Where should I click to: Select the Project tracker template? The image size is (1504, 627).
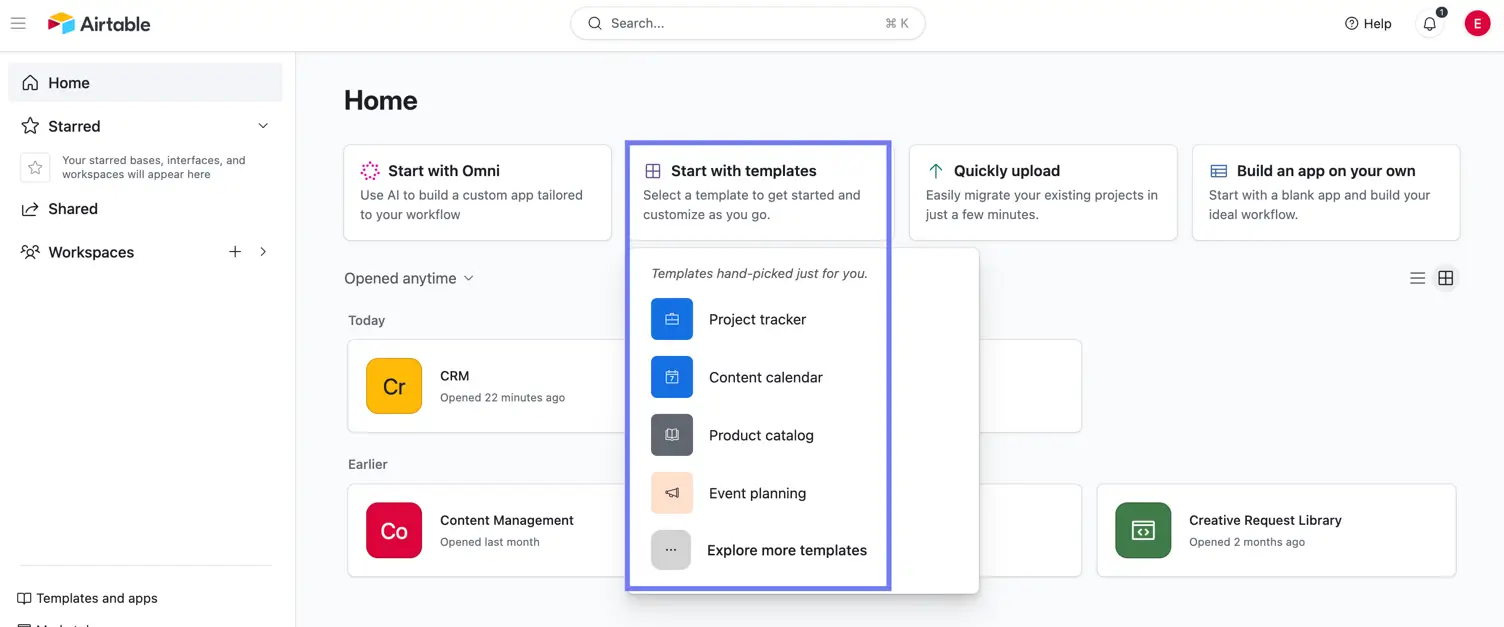[x=757, y=320]
